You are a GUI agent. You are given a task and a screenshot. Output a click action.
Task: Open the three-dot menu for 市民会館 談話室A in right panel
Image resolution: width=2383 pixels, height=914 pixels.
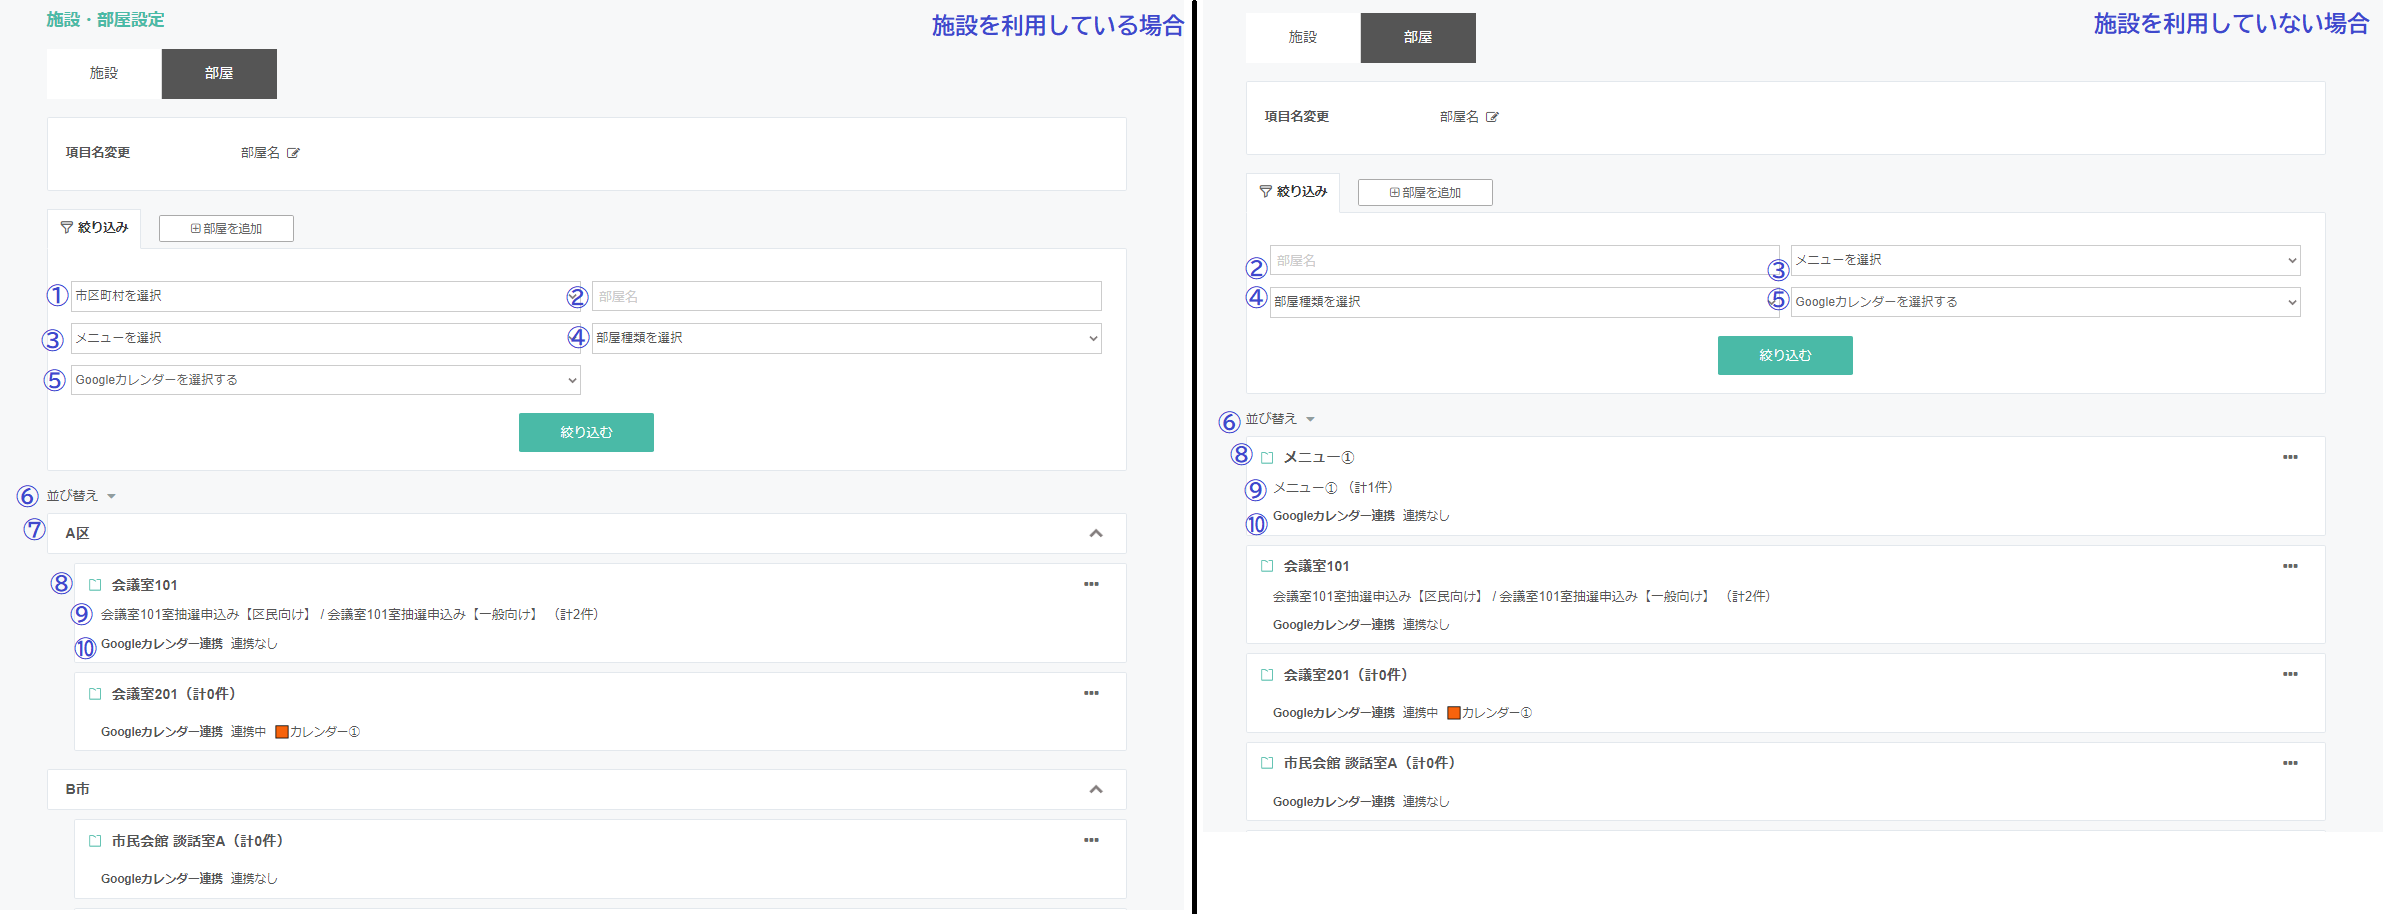[x=2290, y=763]
